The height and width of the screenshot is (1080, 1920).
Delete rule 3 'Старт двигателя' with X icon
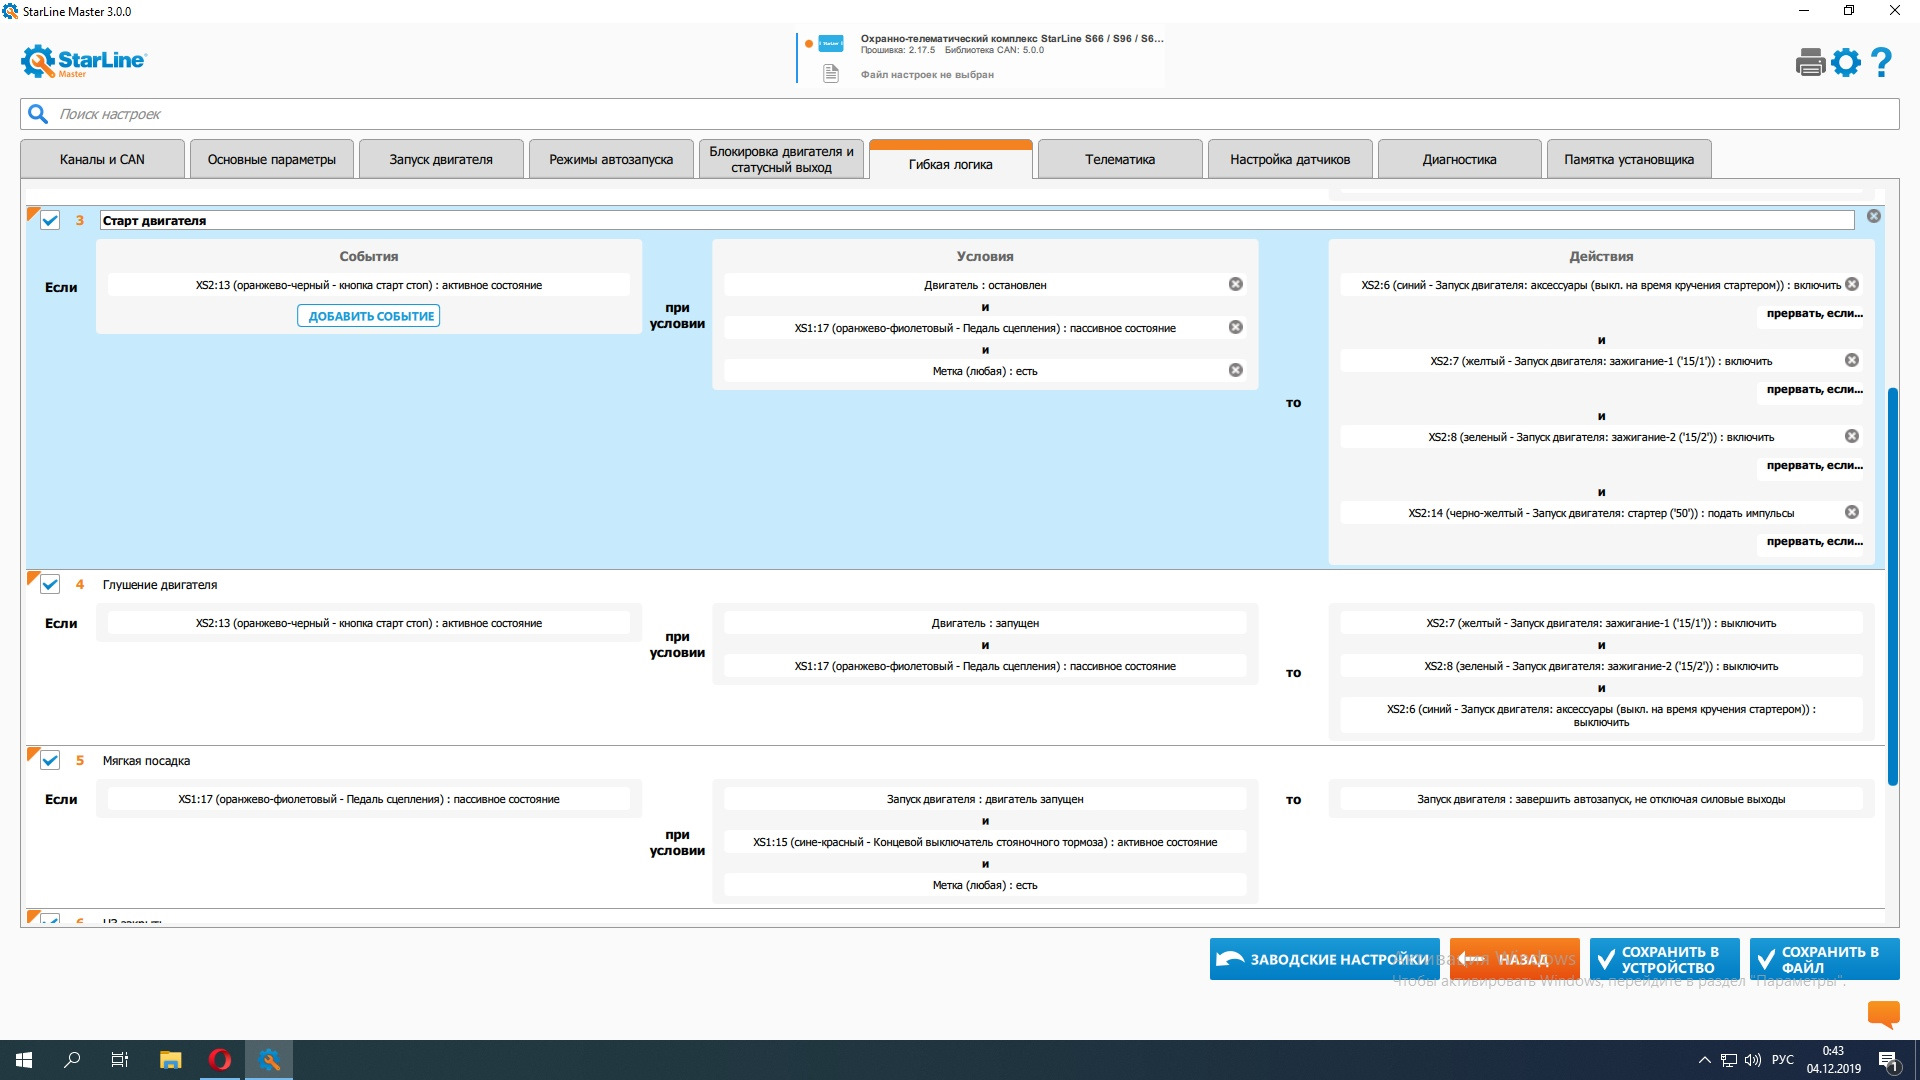(1874, 216)
